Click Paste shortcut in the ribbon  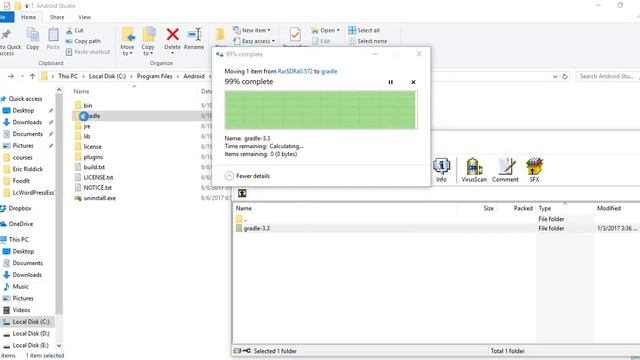pyautogui.click(x=88, y=52)
